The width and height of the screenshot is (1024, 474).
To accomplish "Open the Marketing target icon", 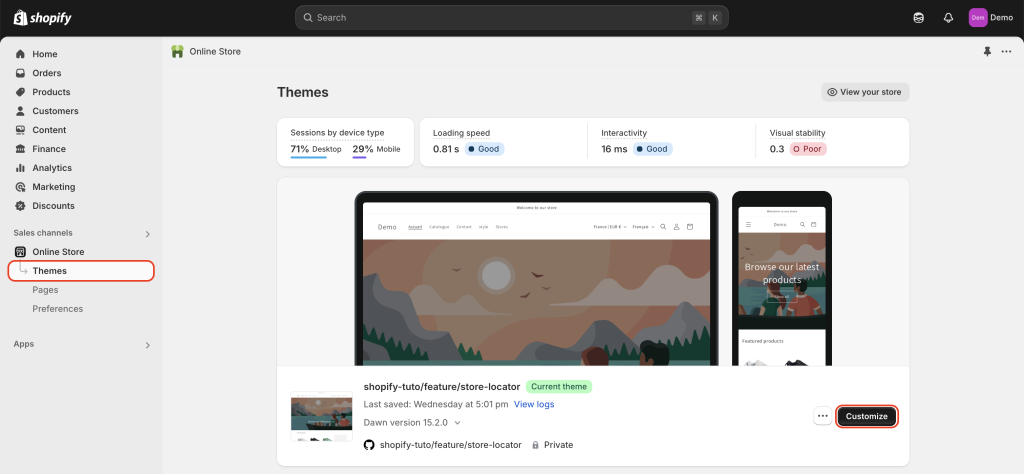I will (20, 187).
